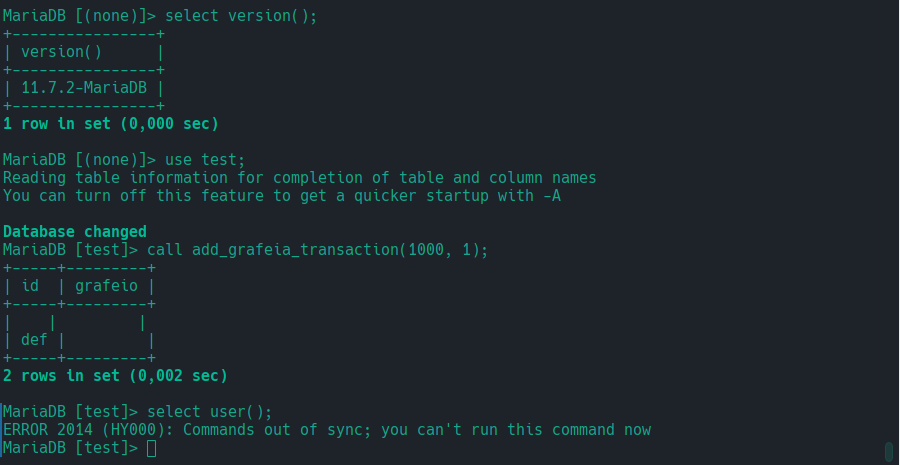The height and width of the screenshot is (465, 900).
Task: Click the terminal cursor block at the prompt
Action: pos(151,448)
